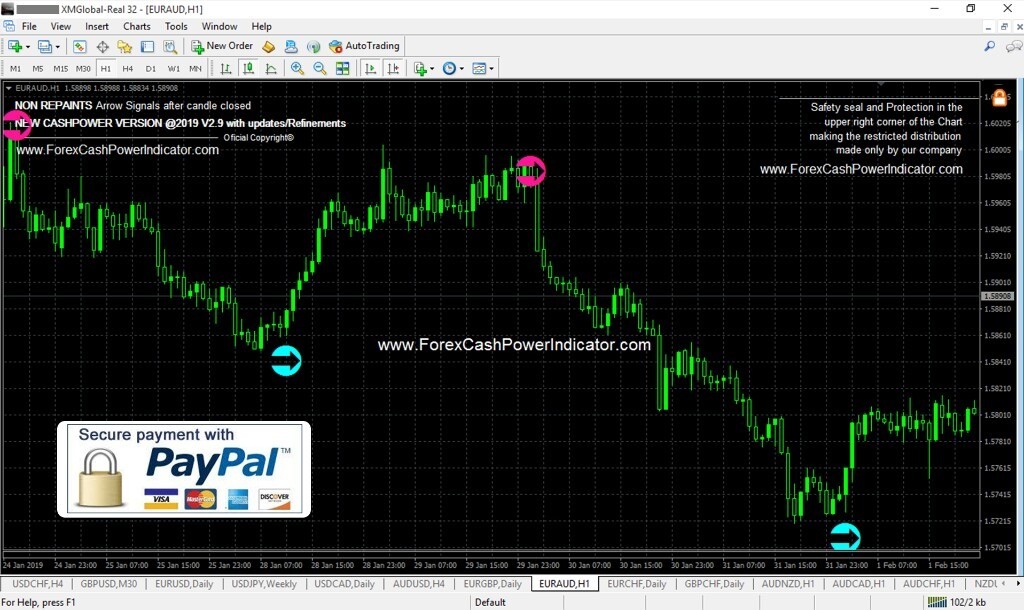Switch the chart to the M5 timeframe

tap(38, 69)
